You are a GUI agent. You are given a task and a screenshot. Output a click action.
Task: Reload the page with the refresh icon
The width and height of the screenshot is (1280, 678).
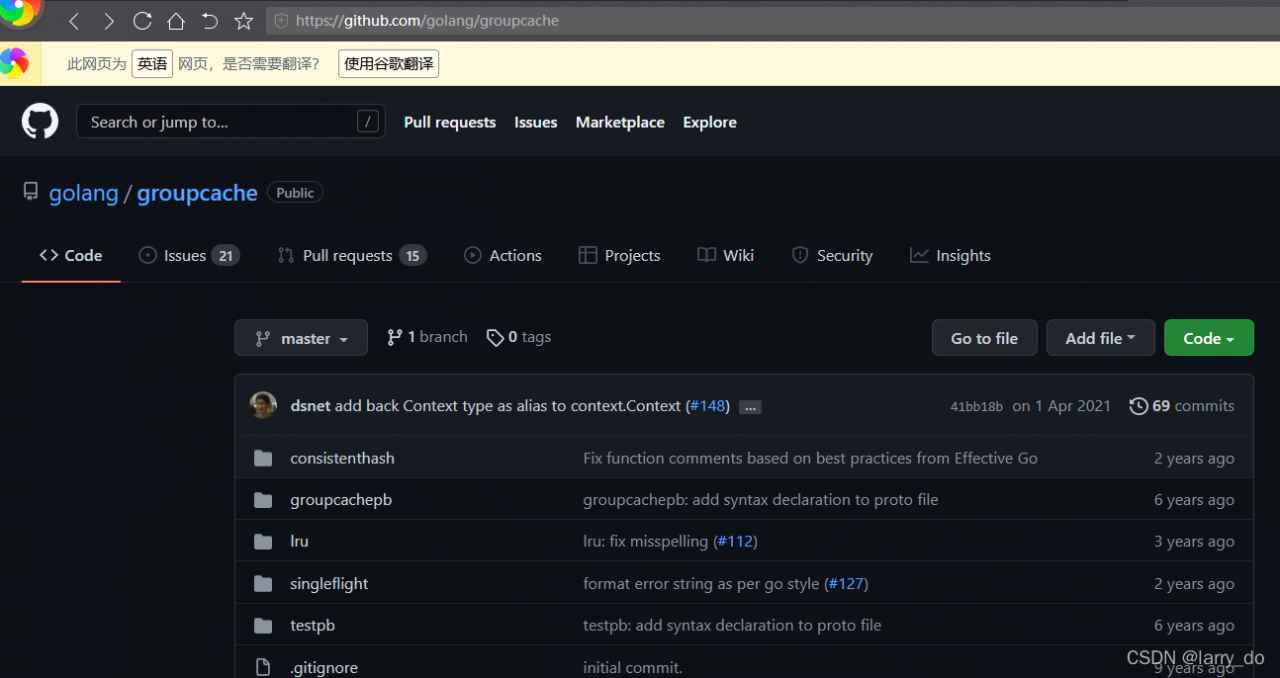click(x=142, y=21)
